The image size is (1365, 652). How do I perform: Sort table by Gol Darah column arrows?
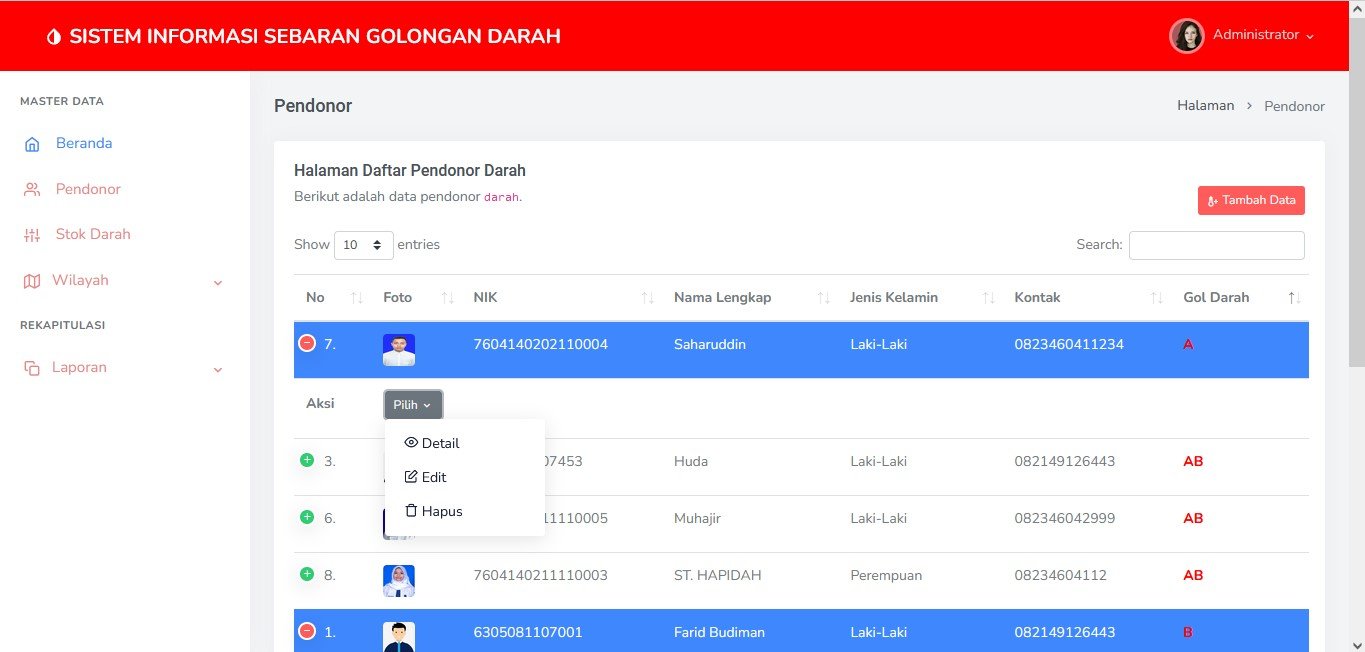(1294, 298)
